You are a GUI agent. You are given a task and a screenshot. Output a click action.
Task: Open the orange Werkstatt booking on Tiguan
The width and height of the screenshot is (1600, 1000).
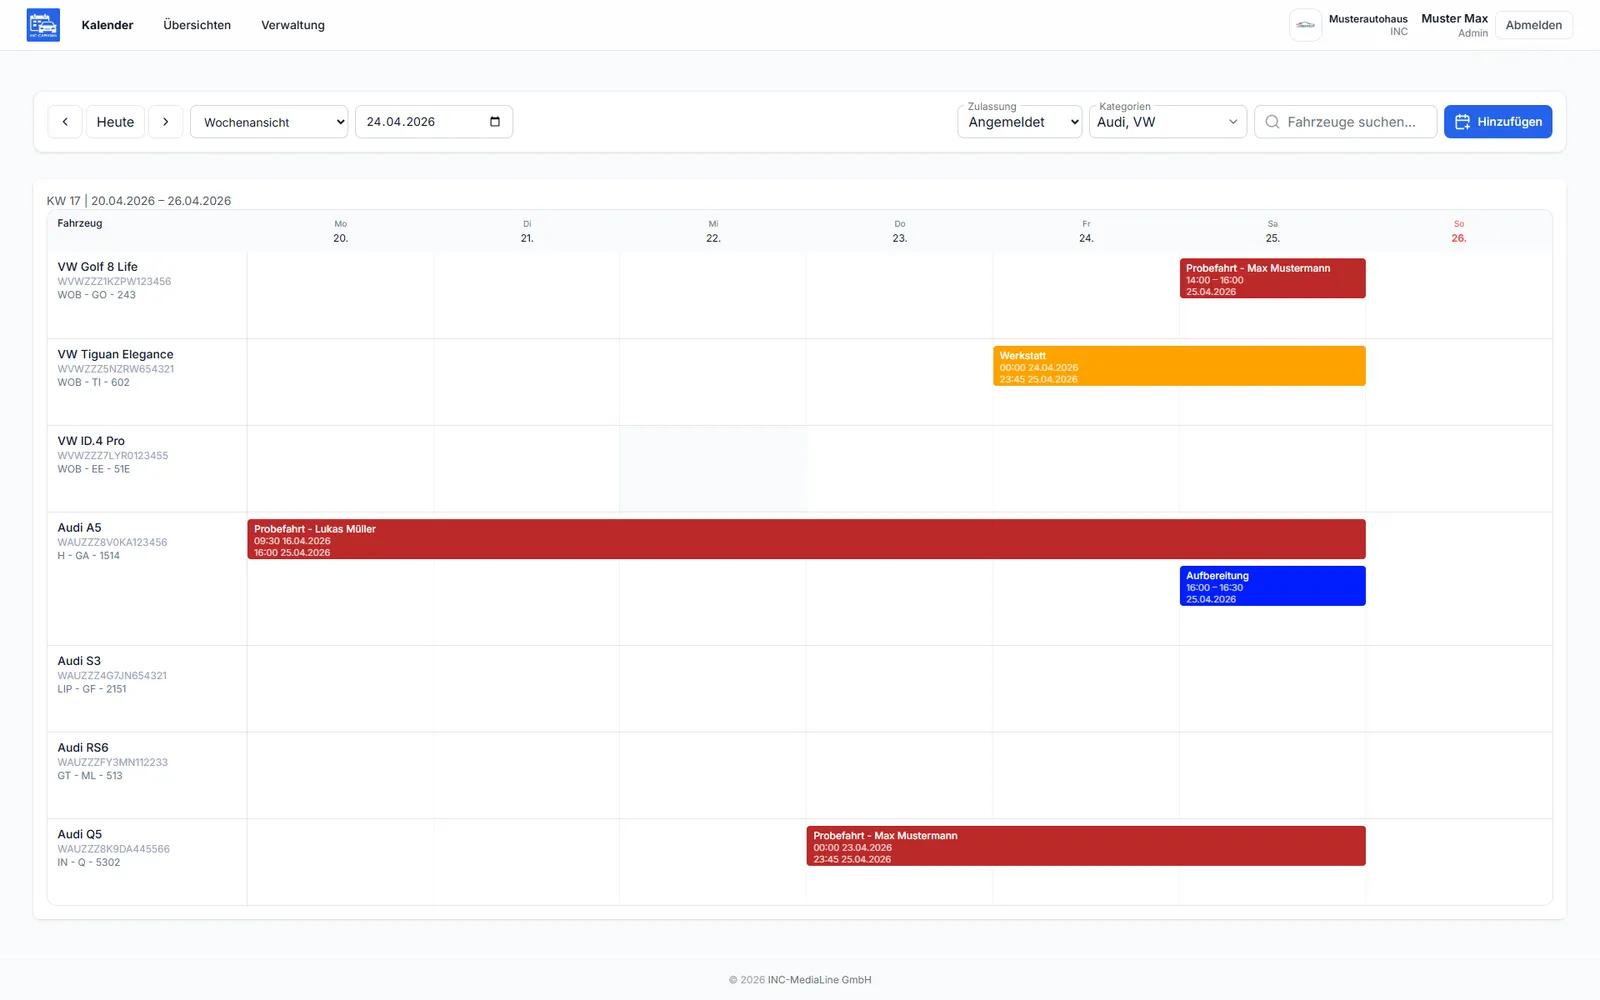pyautogui.click(x=1179, y=366)
